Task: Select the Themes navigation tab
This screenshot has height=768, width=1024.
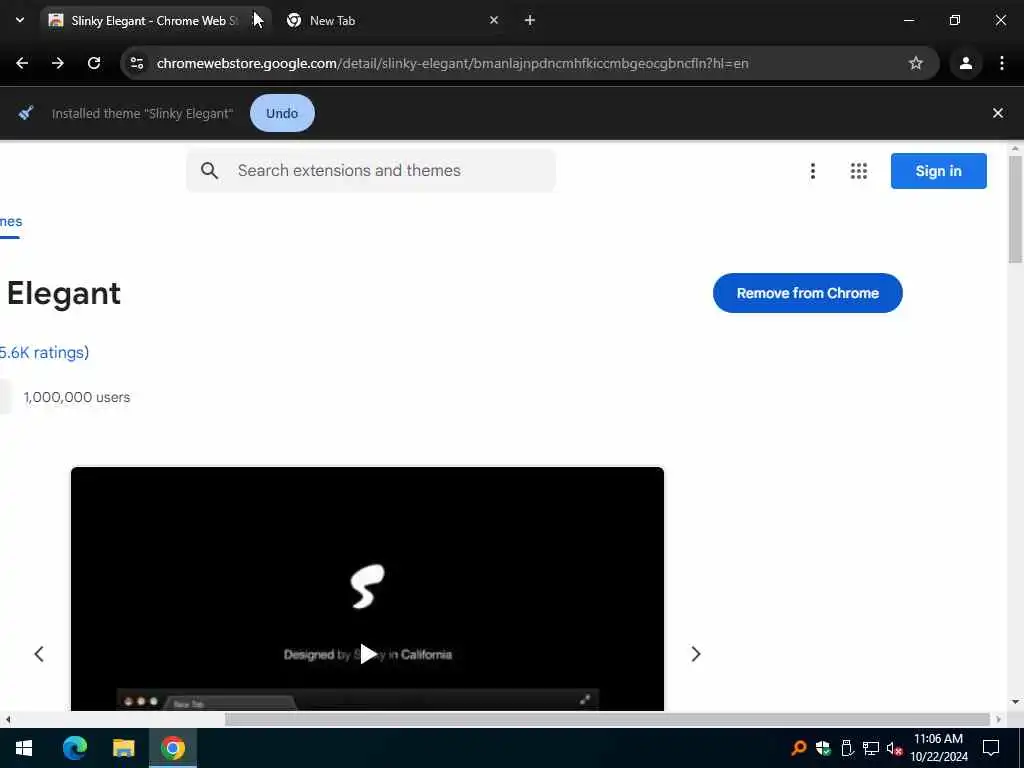Action: pos(11,221)
